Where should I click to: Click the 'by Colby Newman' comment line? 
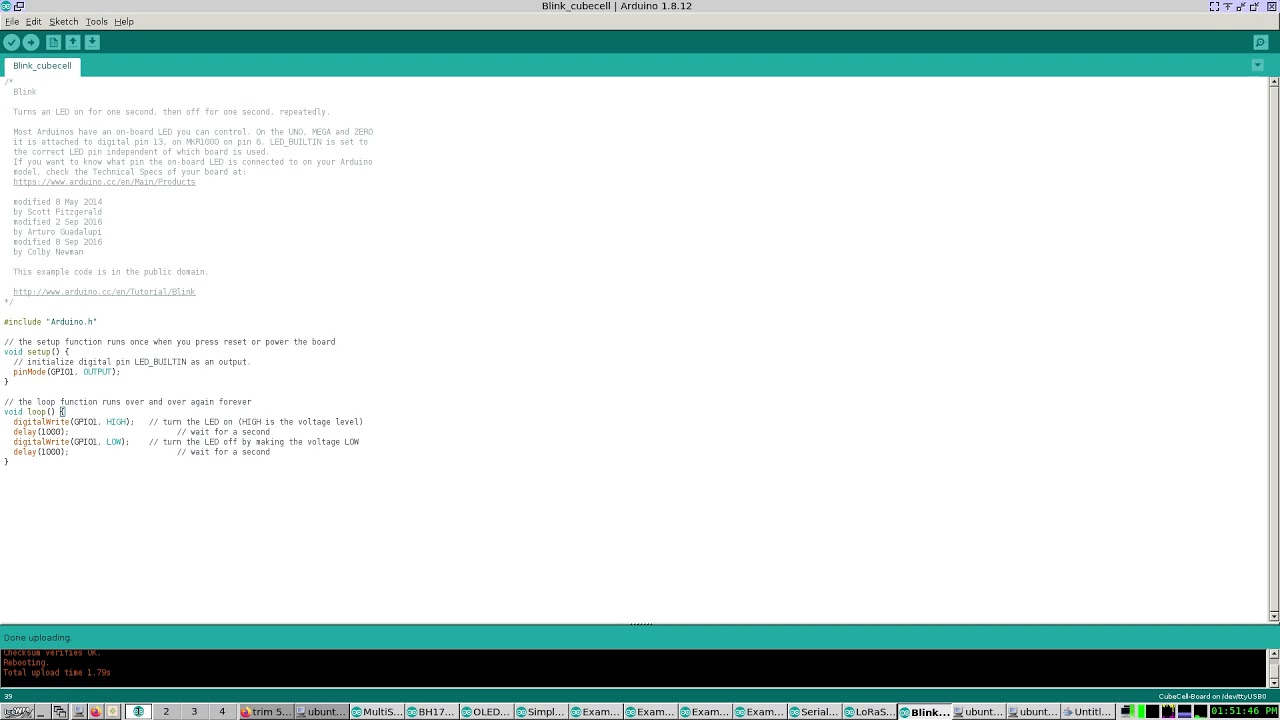pyautogui.click(x=48, y=252)
